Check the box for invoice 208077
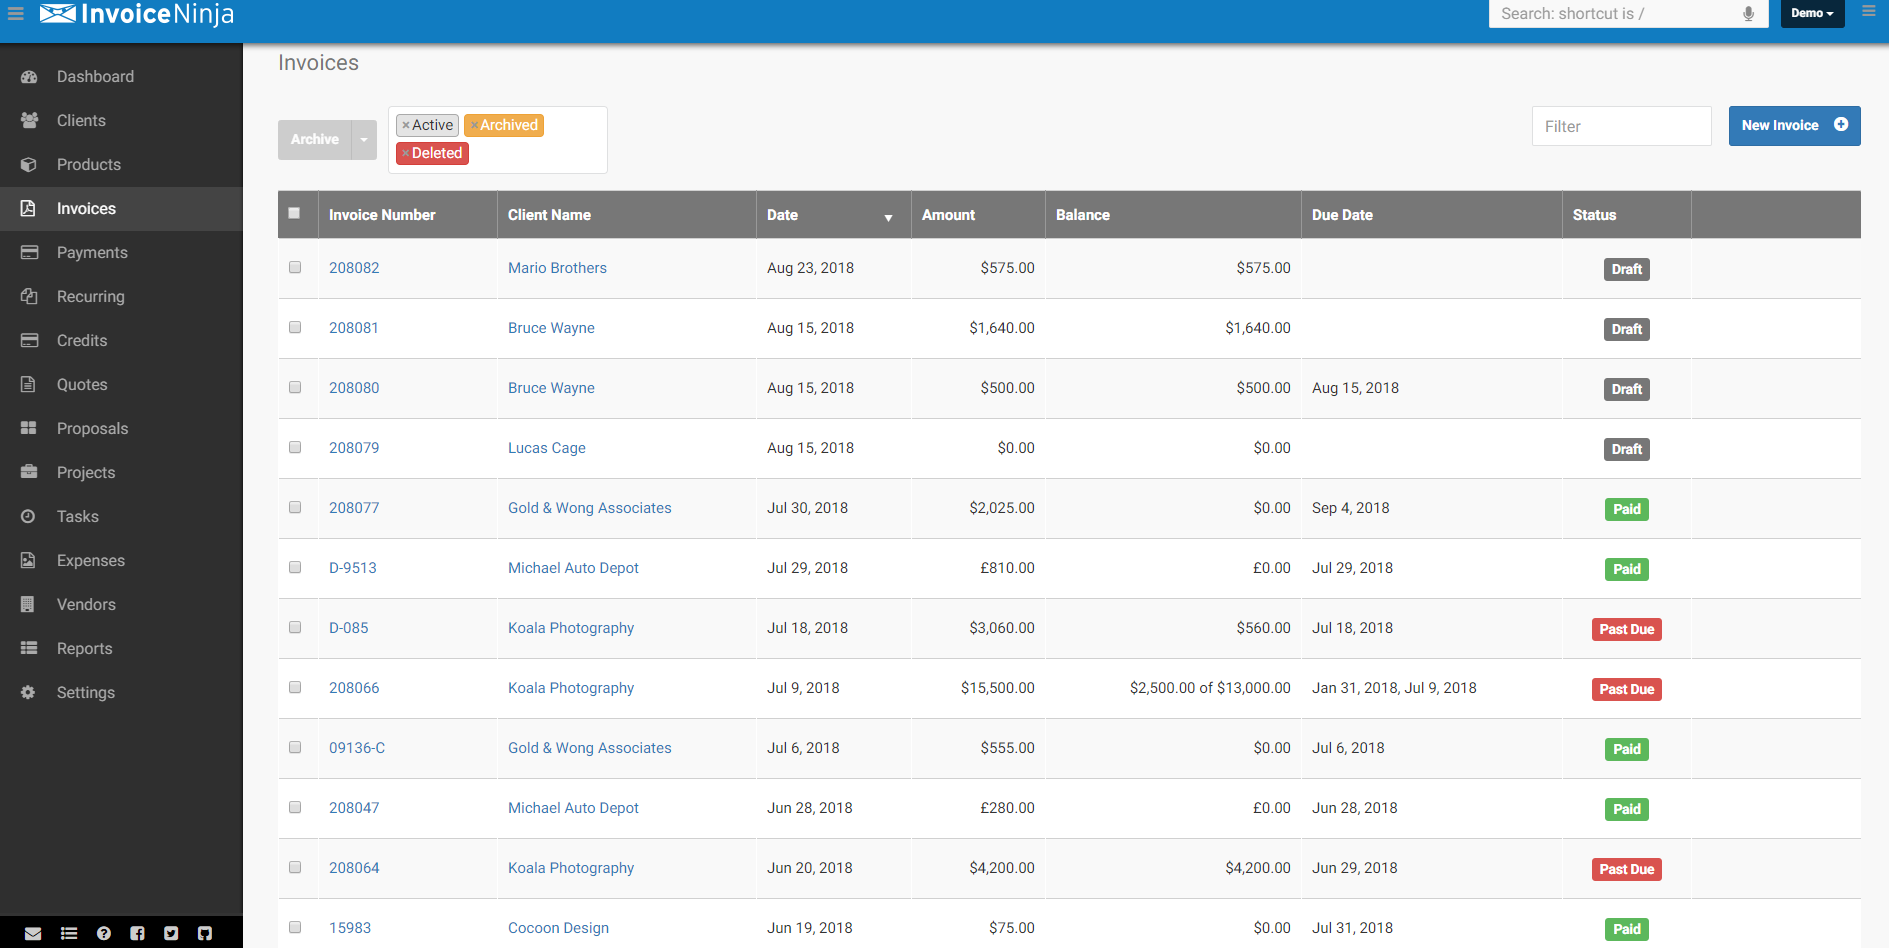 tap(295, 507)
